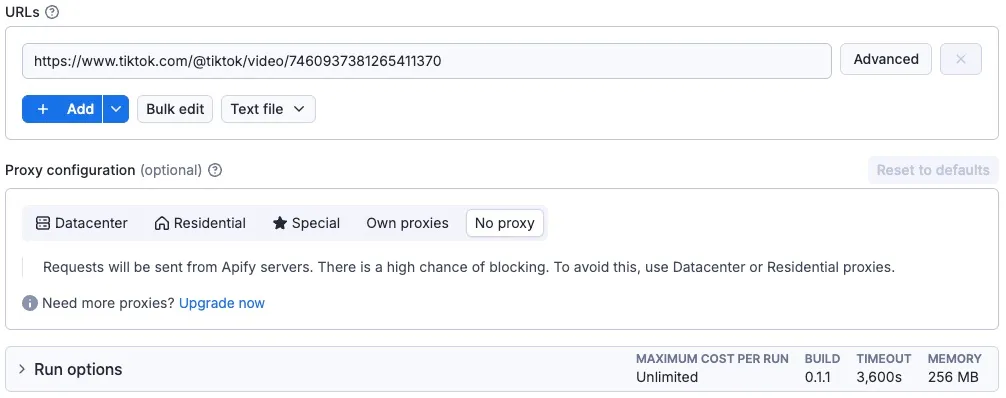Open the Text file dropdown

tap(268, 109)
